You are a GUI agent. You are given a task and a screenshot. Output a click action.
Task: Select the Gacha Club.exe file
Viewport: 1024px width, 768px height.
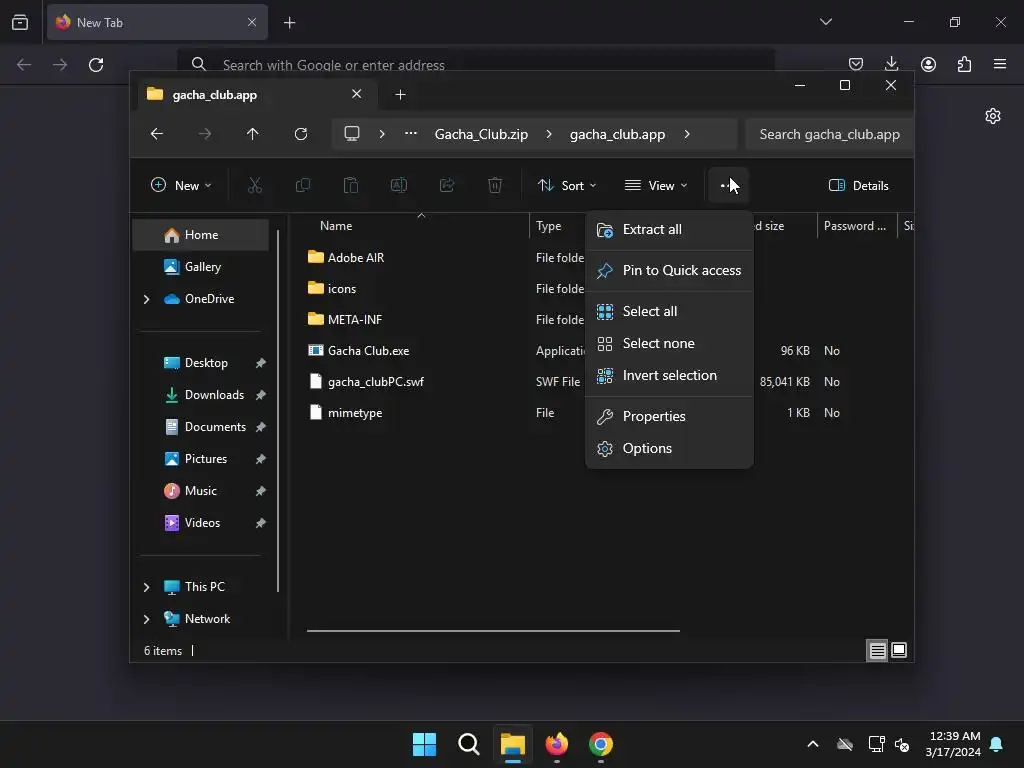tap(368, 351)
